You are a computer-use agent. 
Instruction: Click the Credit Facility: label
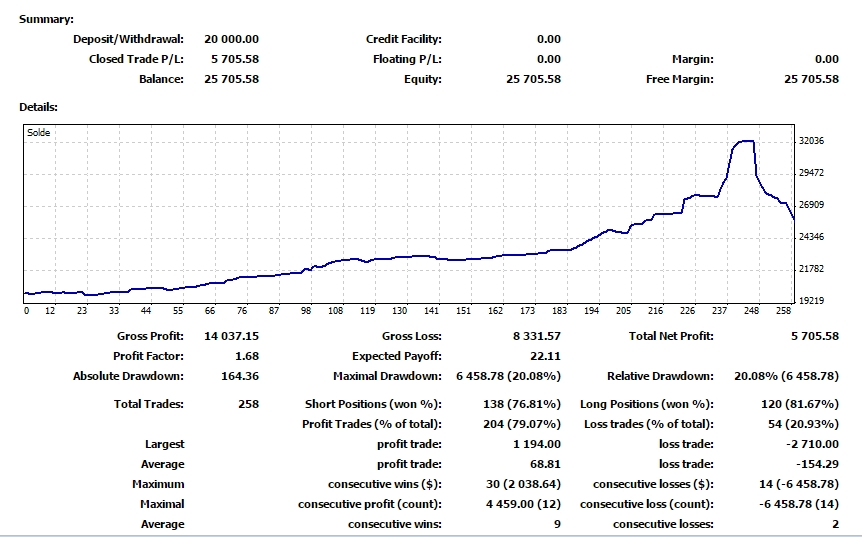(404, 39)
